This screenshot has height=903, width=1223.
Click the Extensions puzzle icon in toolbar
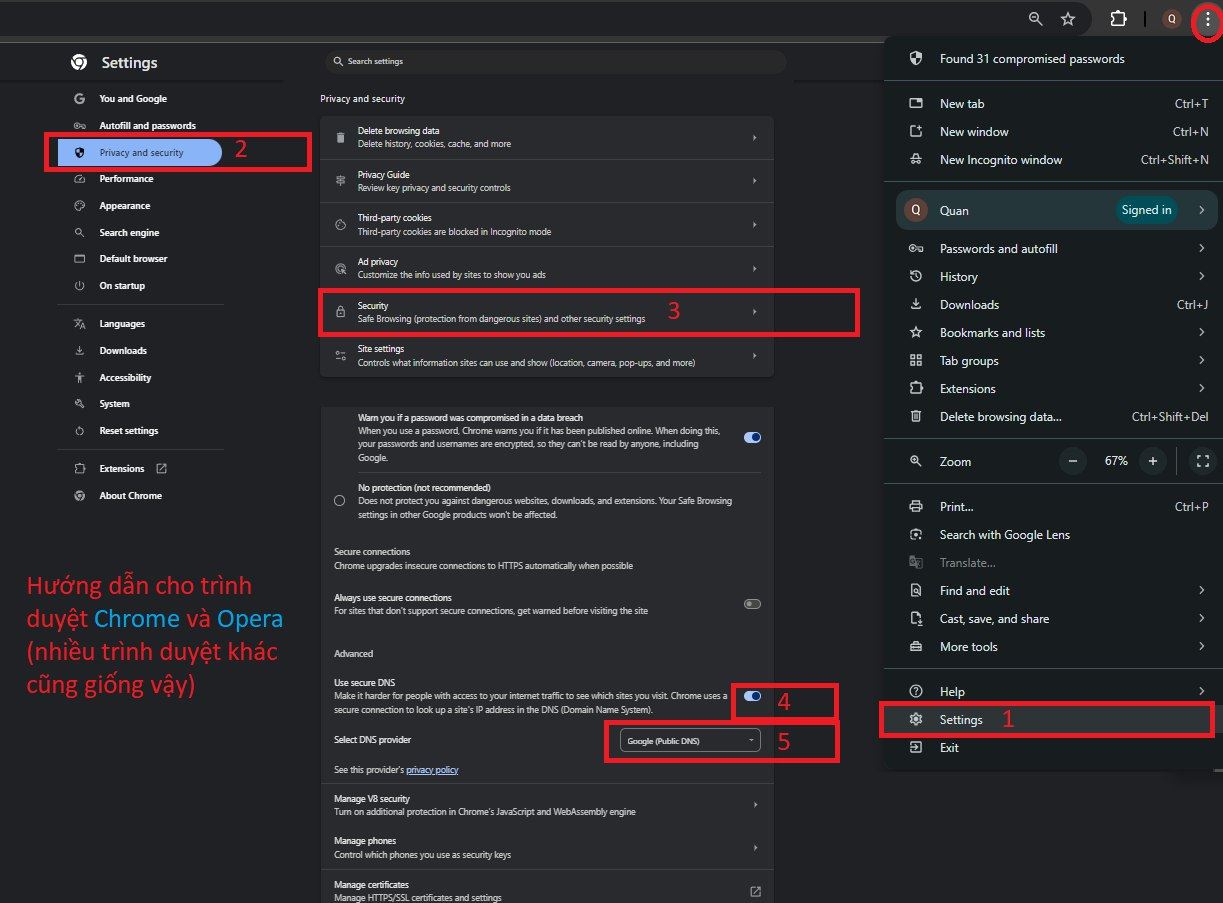(x=1118, y=19)
